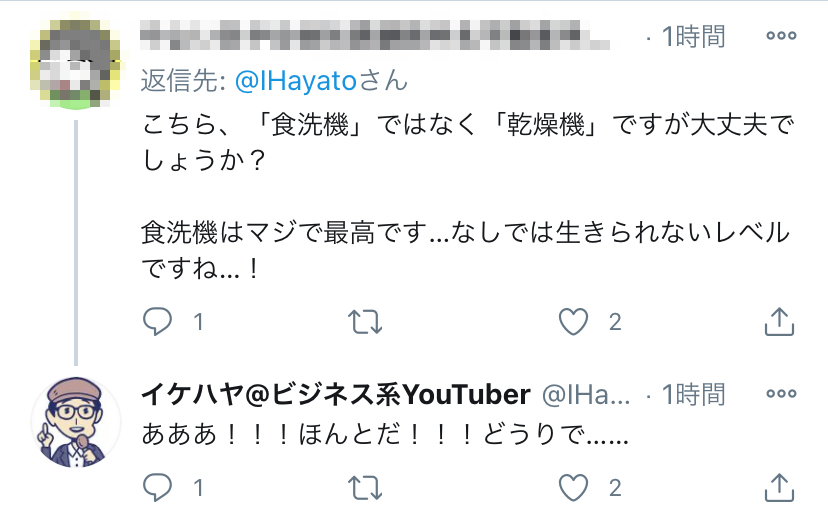
Task: Share the first tweet via share icon
Action: pos(779,322)
